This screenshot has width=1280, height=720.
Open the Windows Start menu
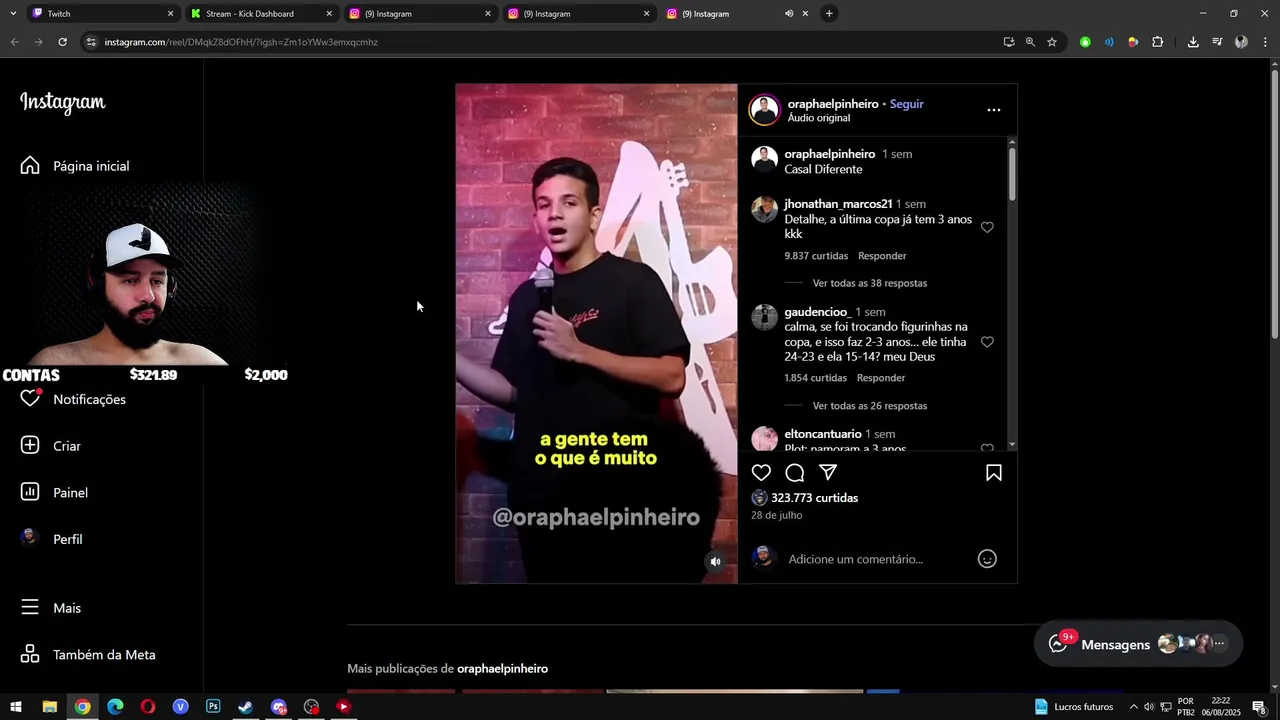click(x=16, y=707)
